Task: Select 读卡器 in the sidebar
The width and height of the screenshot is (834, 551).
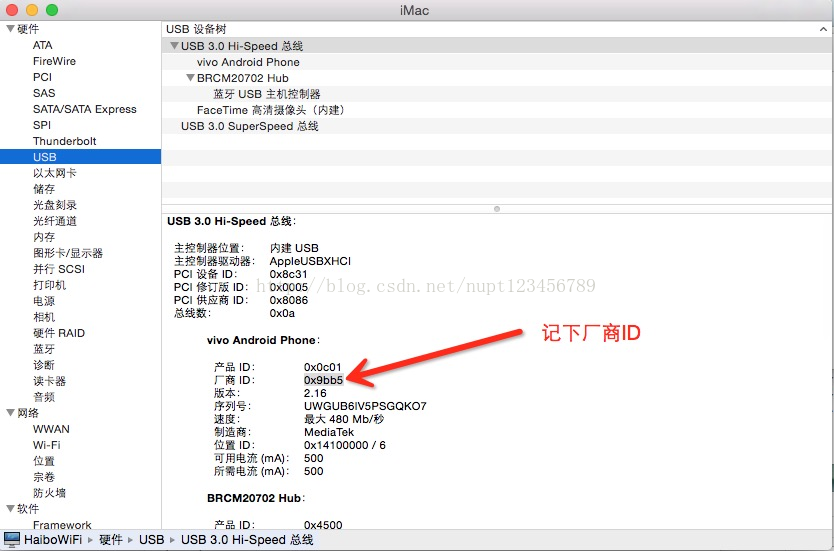Action: (49, 381)
